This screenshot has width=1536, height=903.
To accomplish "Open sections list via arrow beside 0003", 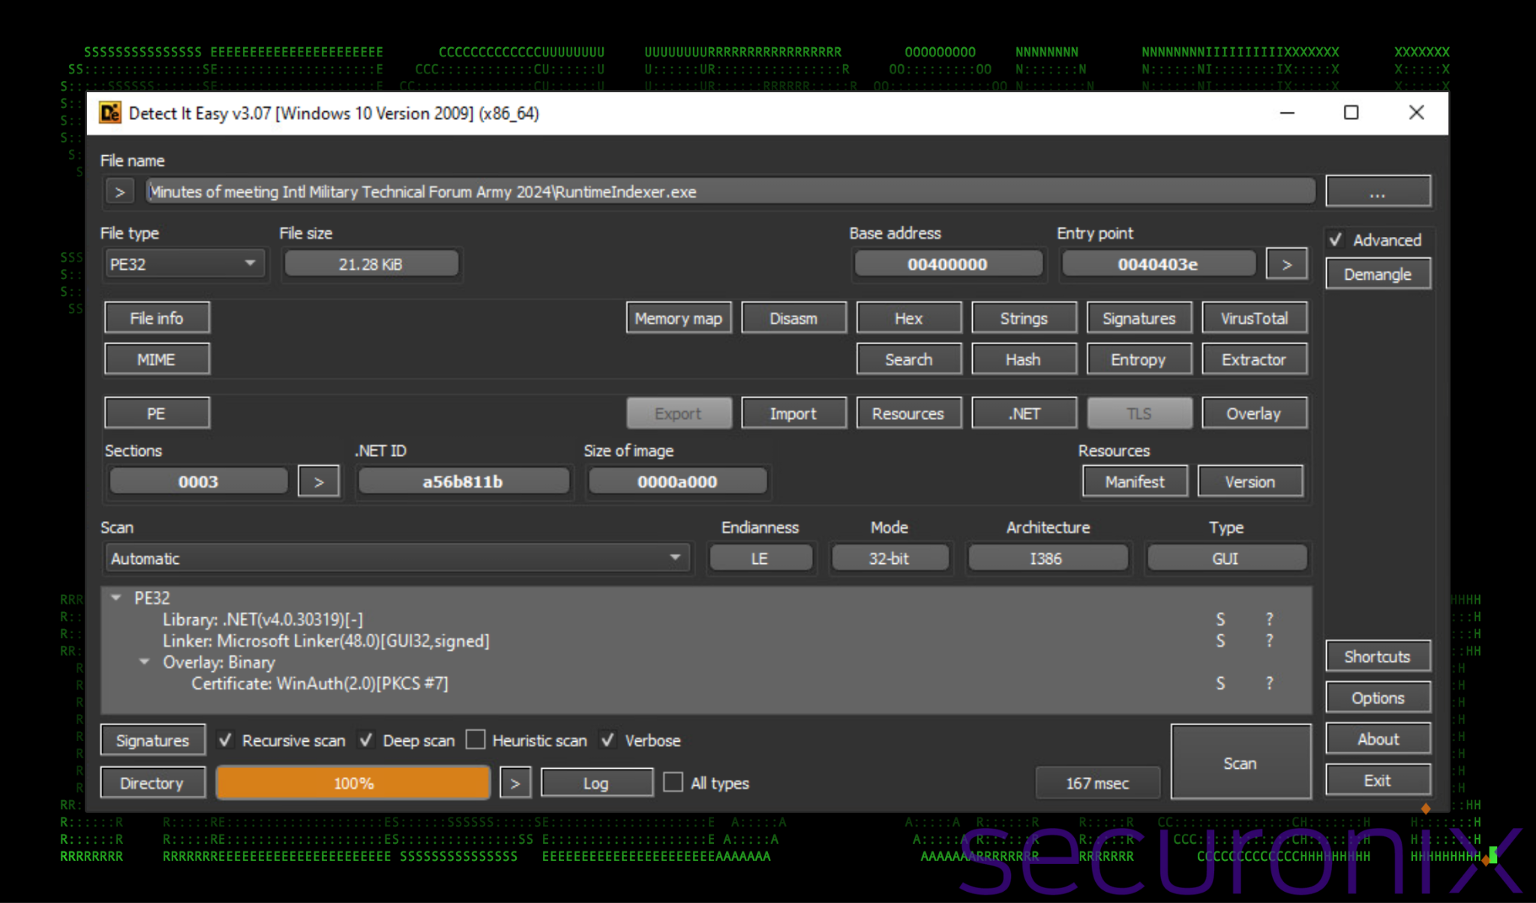I will [x=319, y=482].
